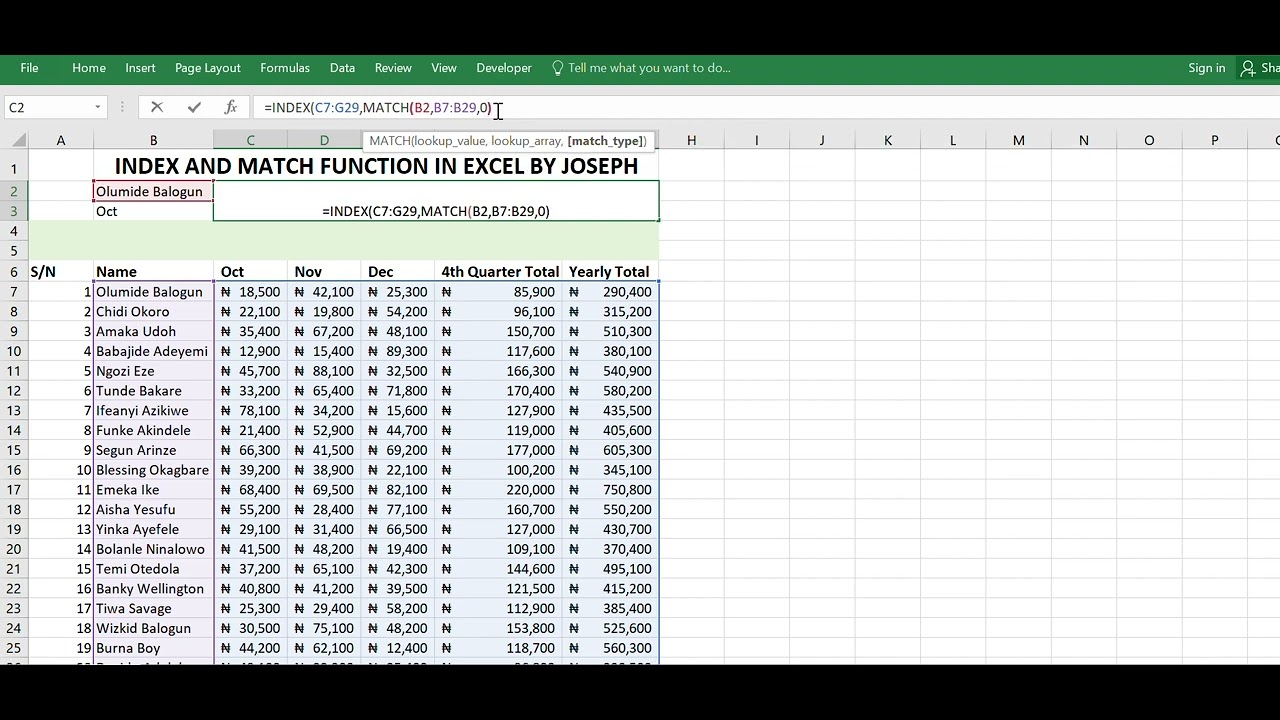Viewport: 1280px width, 720px height.
Task: Click the name cell Babajide Adeyemi
Action: pyautogui.click(x=153, y=351)
